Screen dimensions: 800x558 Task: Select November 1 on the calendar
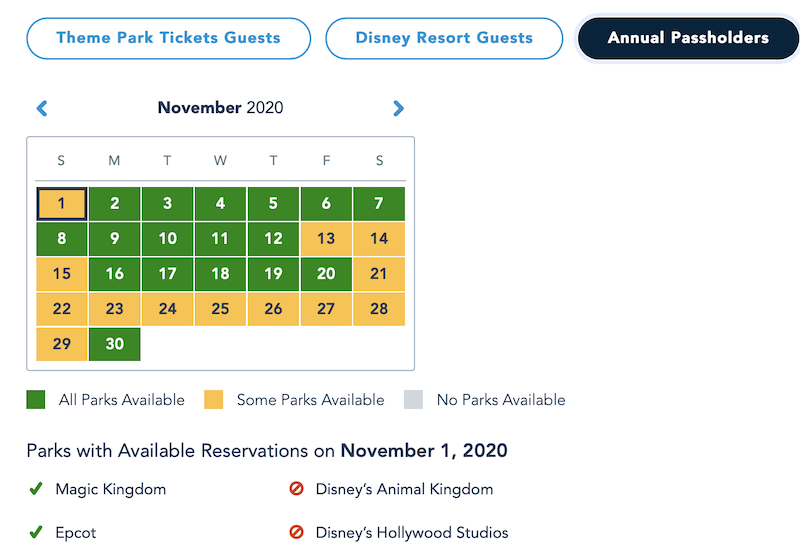click(62, 204)
